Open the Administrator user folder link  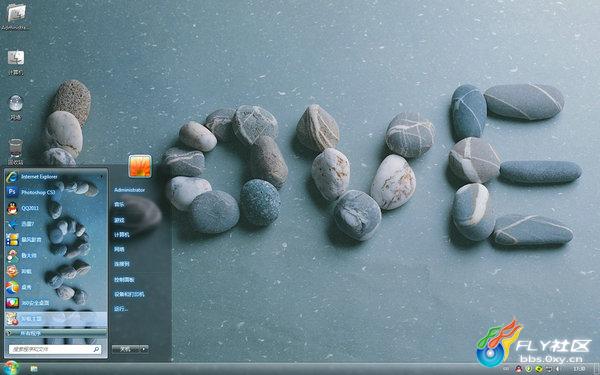(129, 190)
